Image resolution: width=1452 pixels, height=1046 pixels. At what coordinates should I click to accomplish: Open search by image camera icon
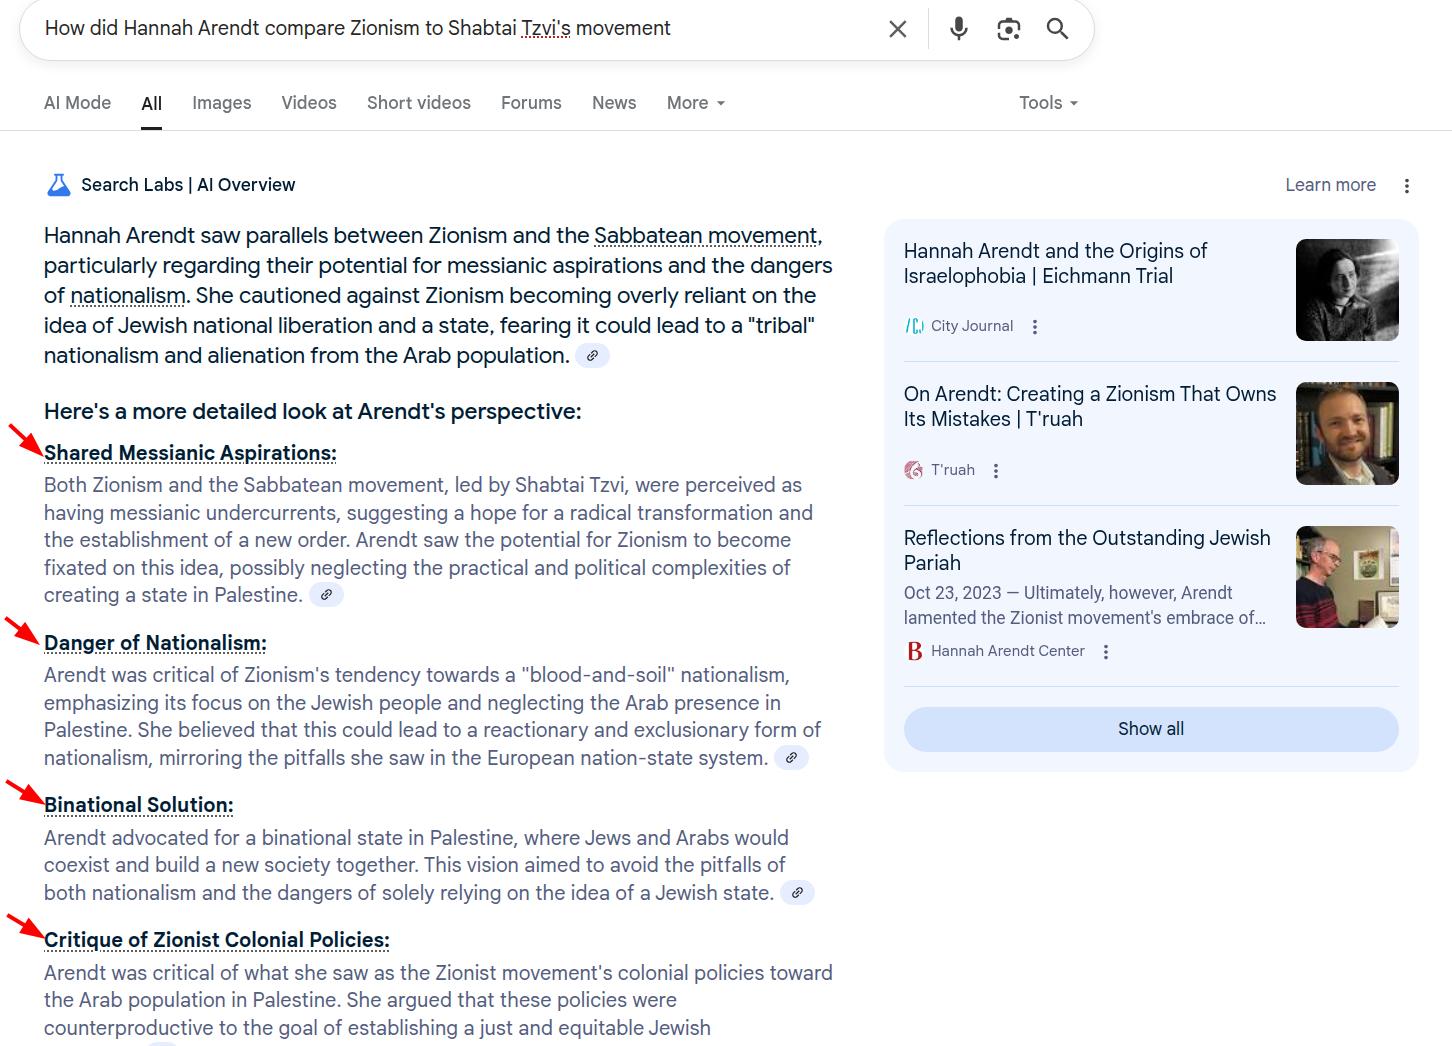click(1008, 29)
